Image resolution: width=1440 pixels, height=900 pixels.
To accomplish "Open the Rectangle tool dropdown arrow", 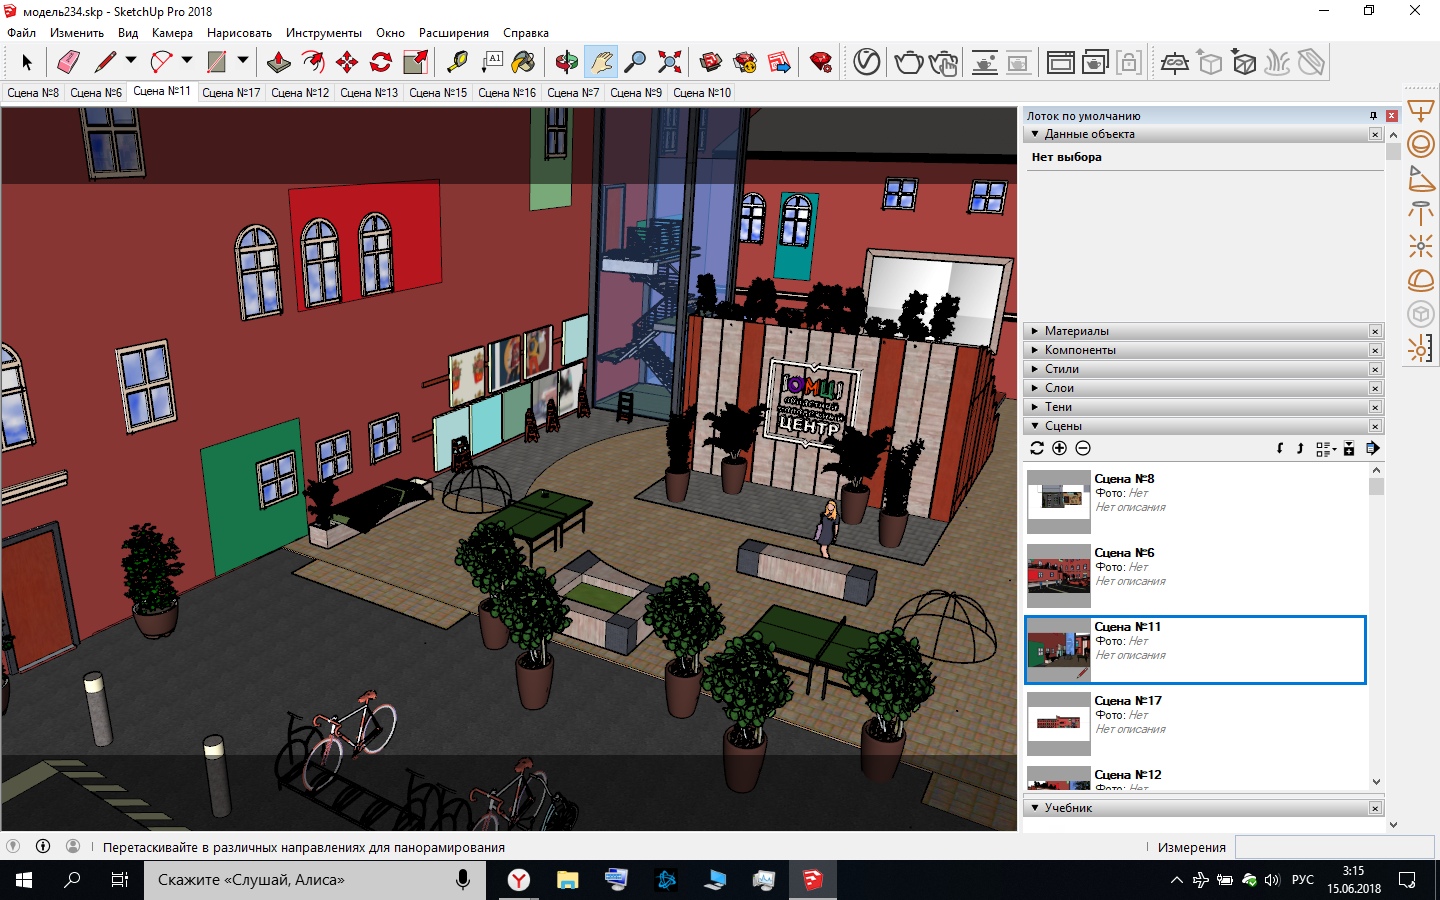I will tap(242, 61).
